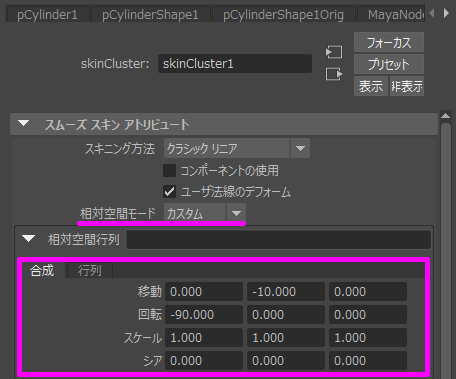Click the 相対空間行列 empty field
The image size is (456, 379).
click(278, 239)
